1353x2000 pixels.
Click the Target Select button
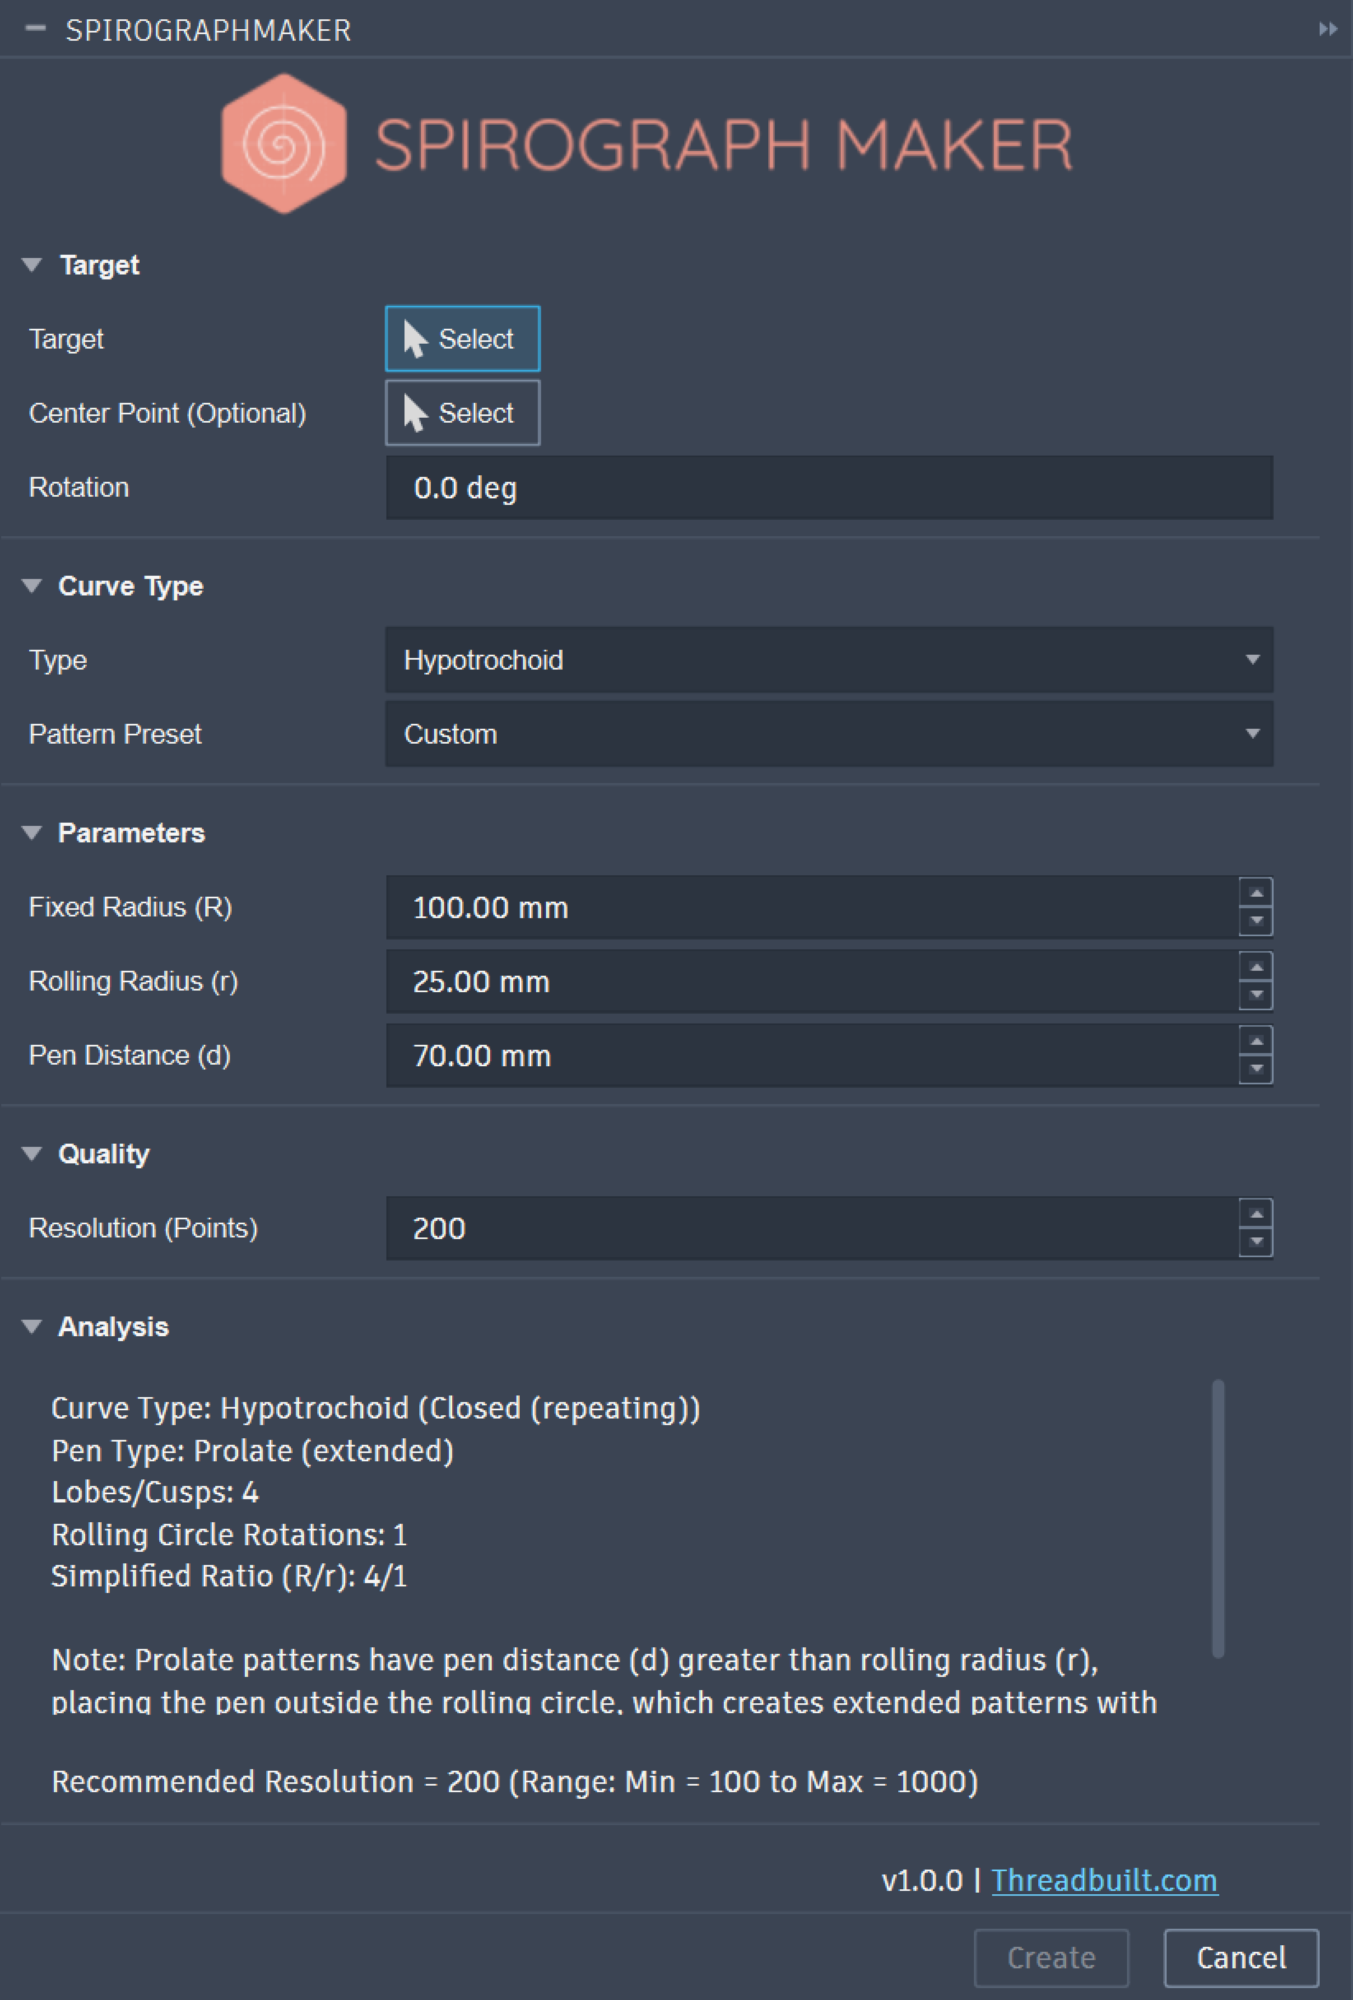463,339
